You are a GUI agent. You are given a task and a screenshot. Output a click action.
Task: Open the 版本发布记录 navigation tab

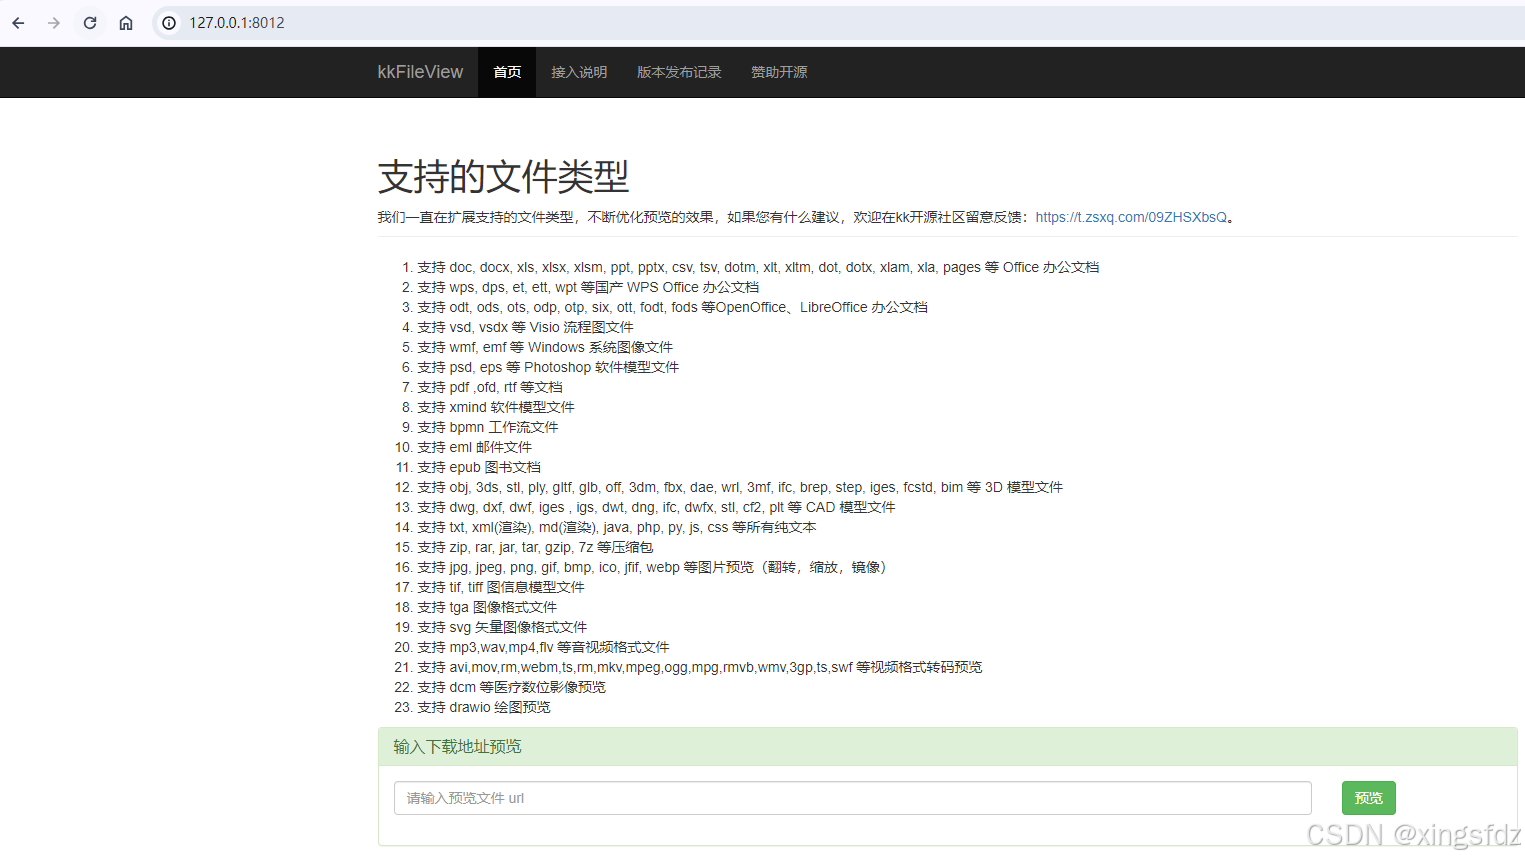coord(679,72)
